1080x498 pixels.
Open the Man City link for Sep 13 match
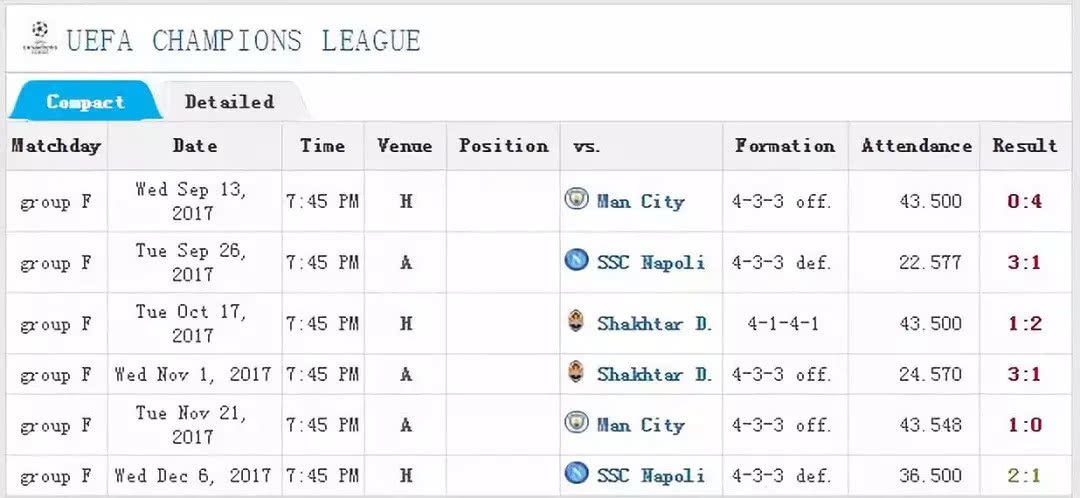[x=641, y=201]
